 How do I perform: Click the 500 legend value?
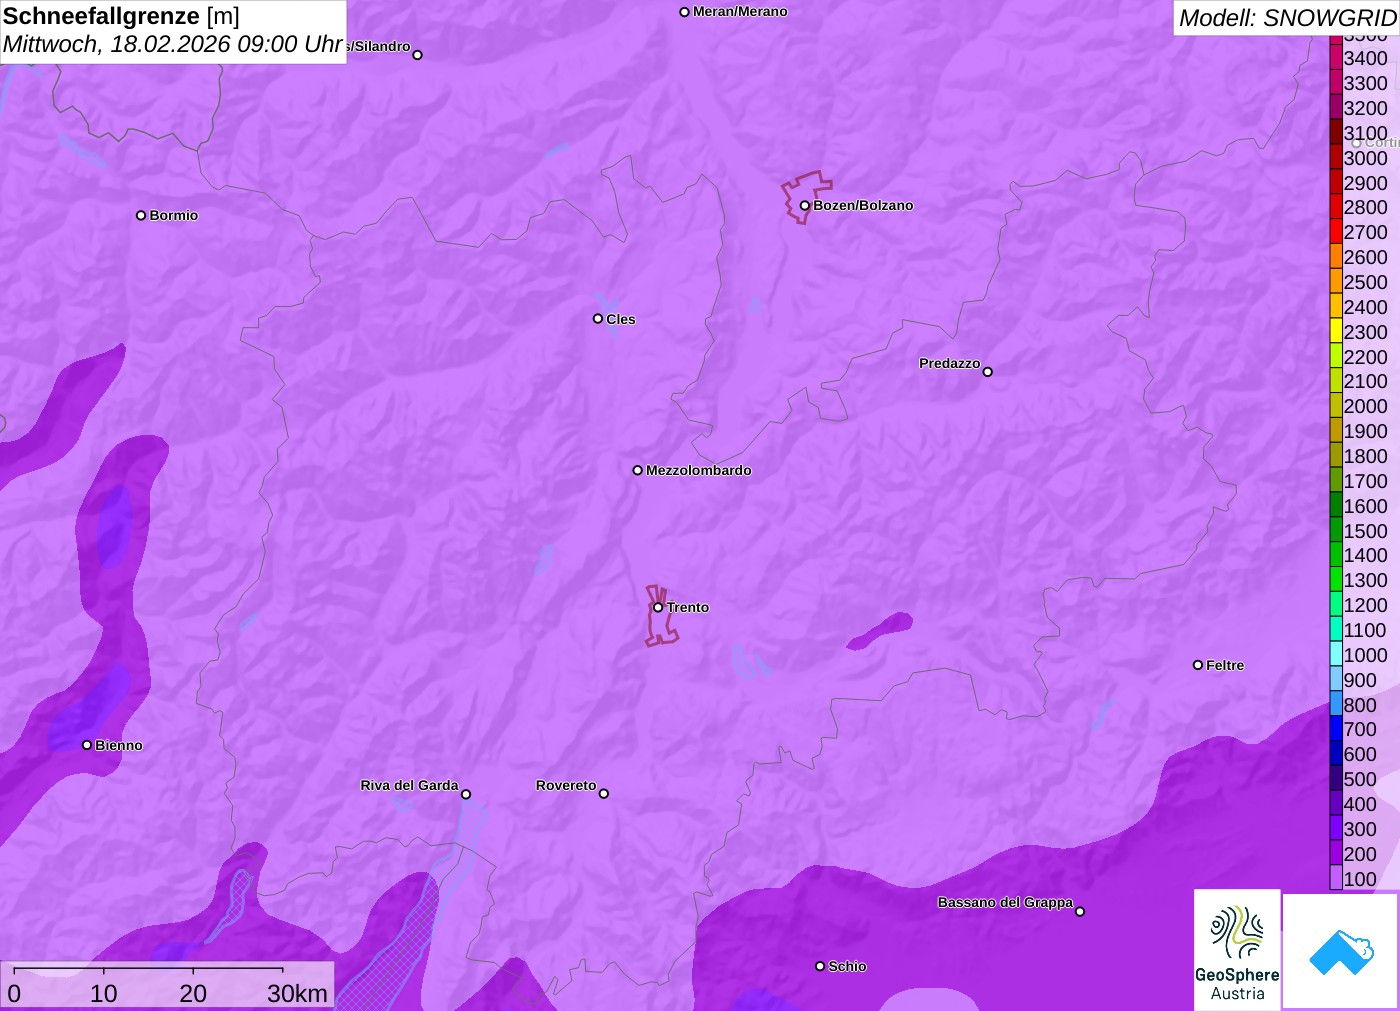pos(1360,779)
